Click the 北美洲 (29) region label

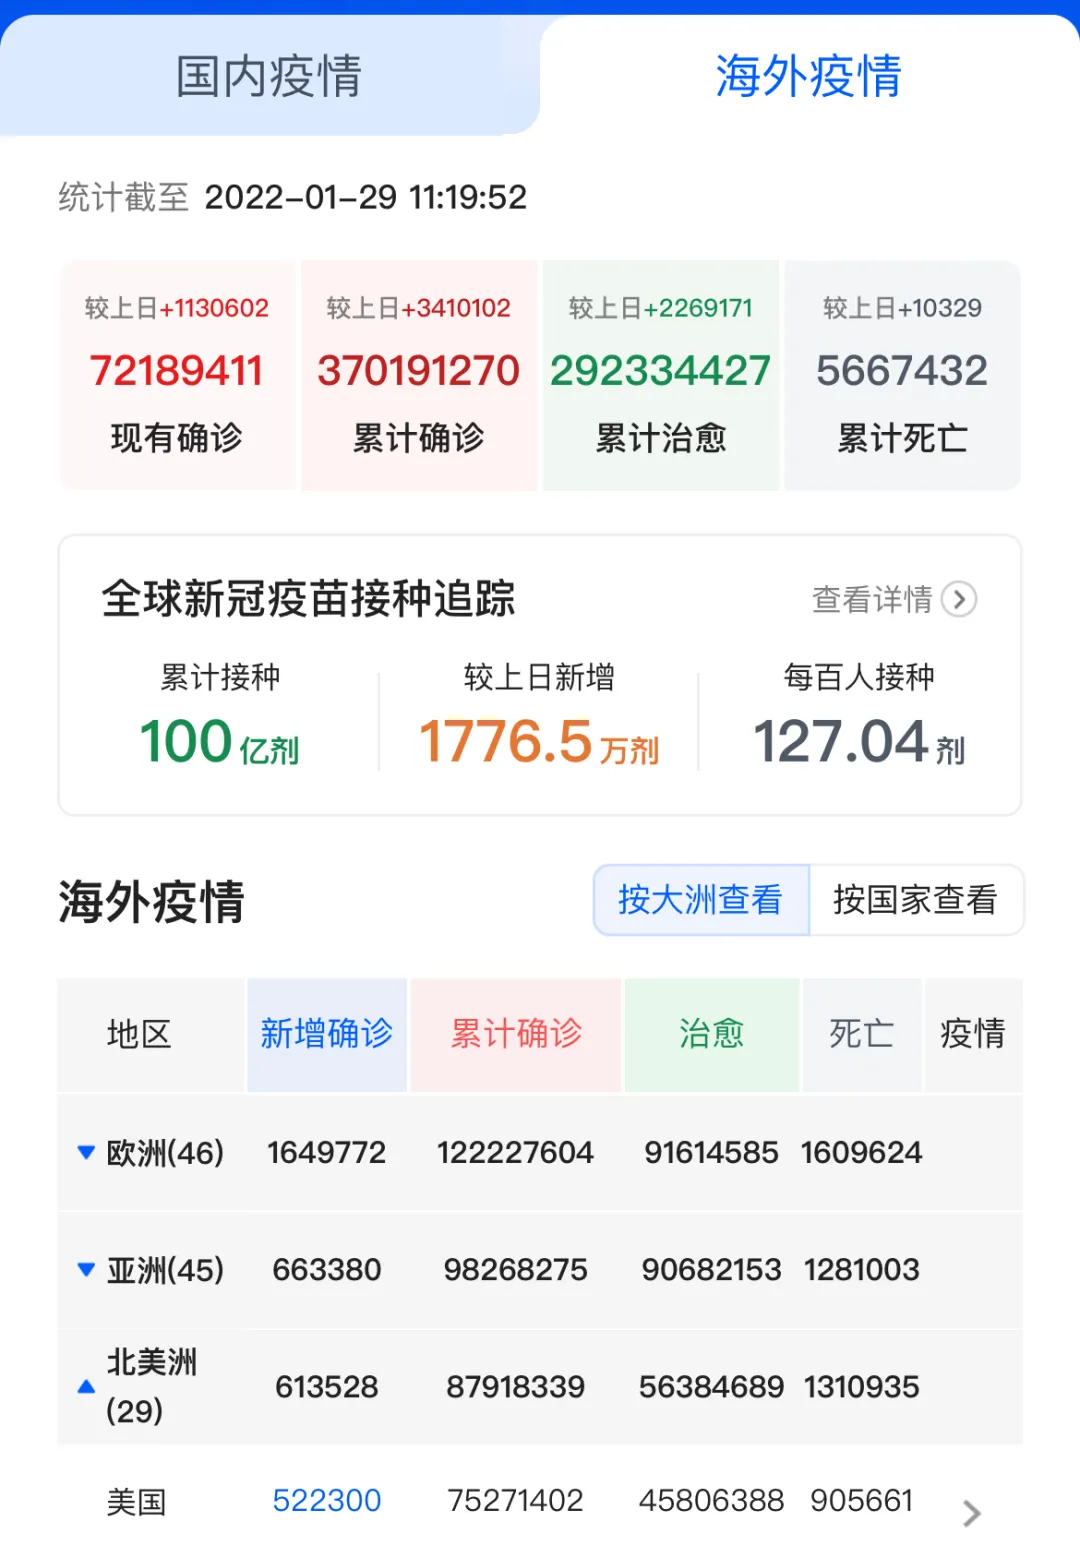click(x=152, y=1386)
